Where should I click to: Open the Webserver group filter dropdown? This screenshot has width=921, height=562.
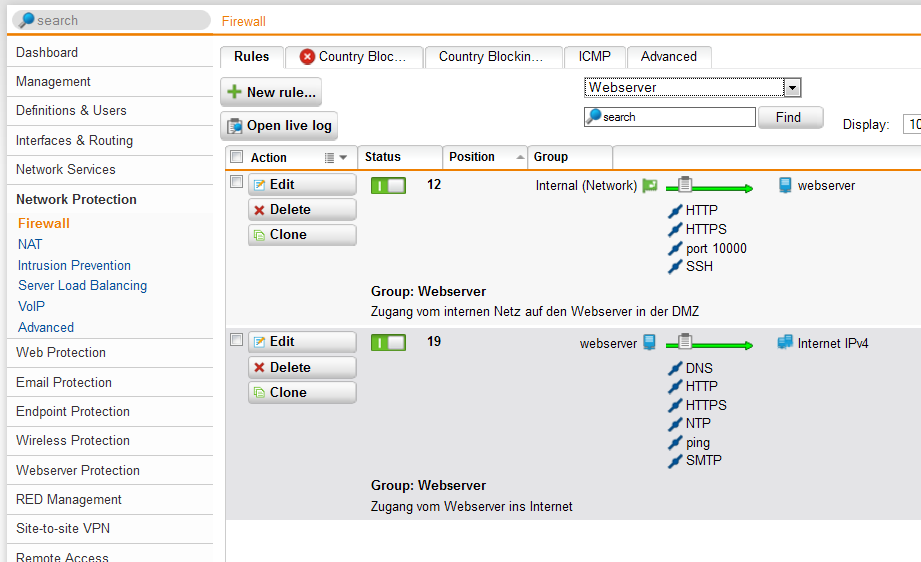[x=792, y=88]
